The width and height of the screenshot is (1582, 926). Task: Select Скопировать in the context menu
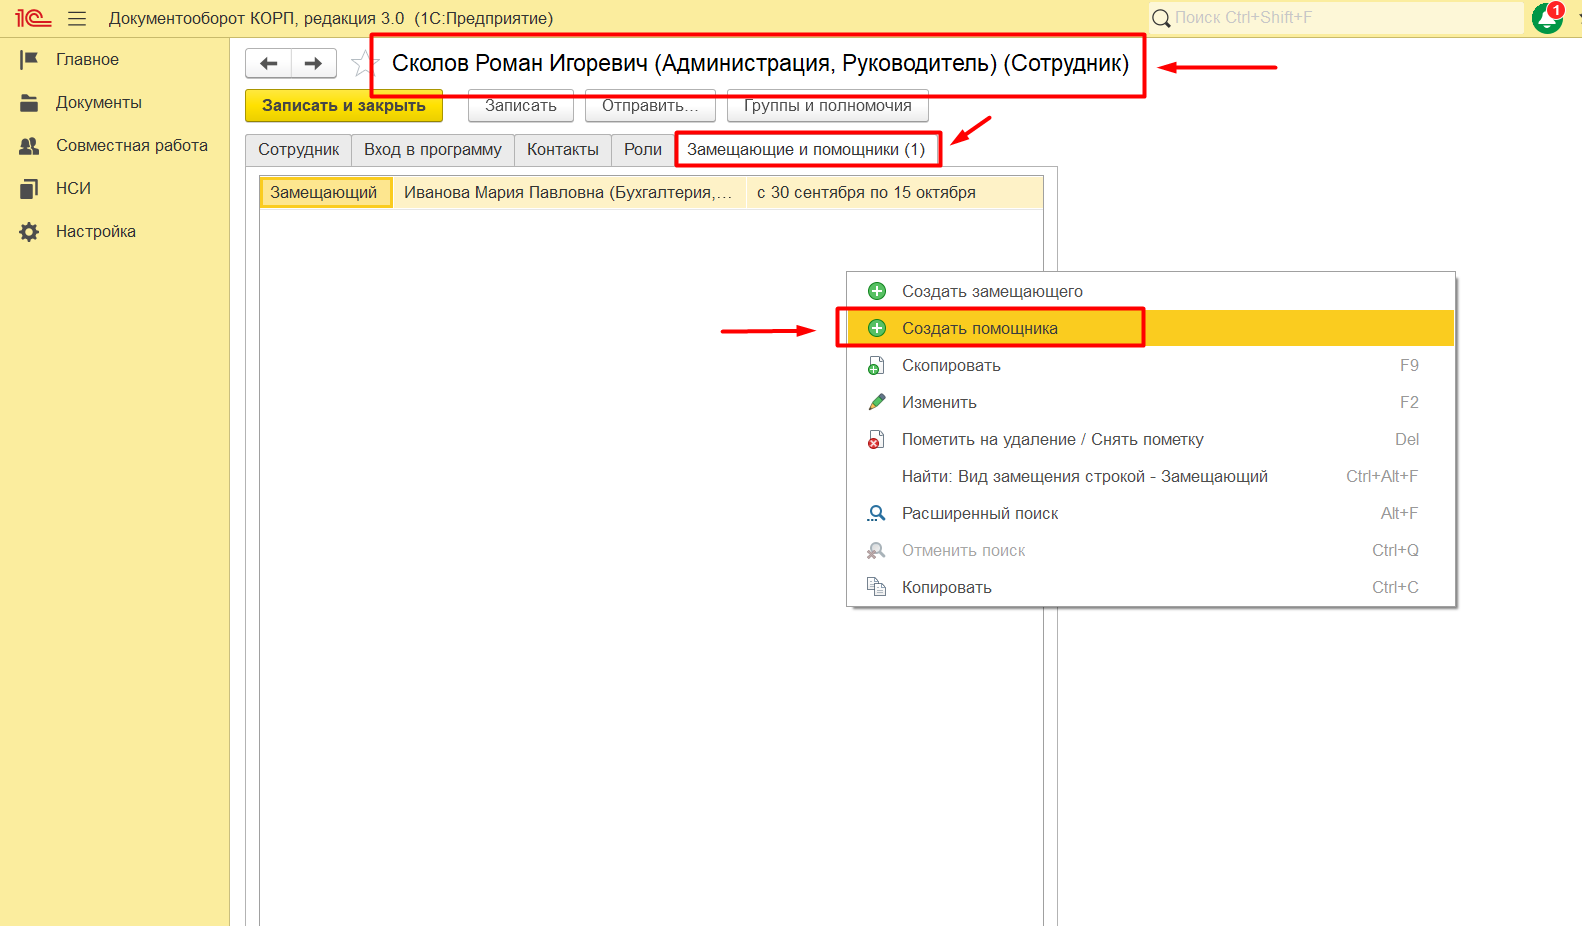(x=1151, y=365)
